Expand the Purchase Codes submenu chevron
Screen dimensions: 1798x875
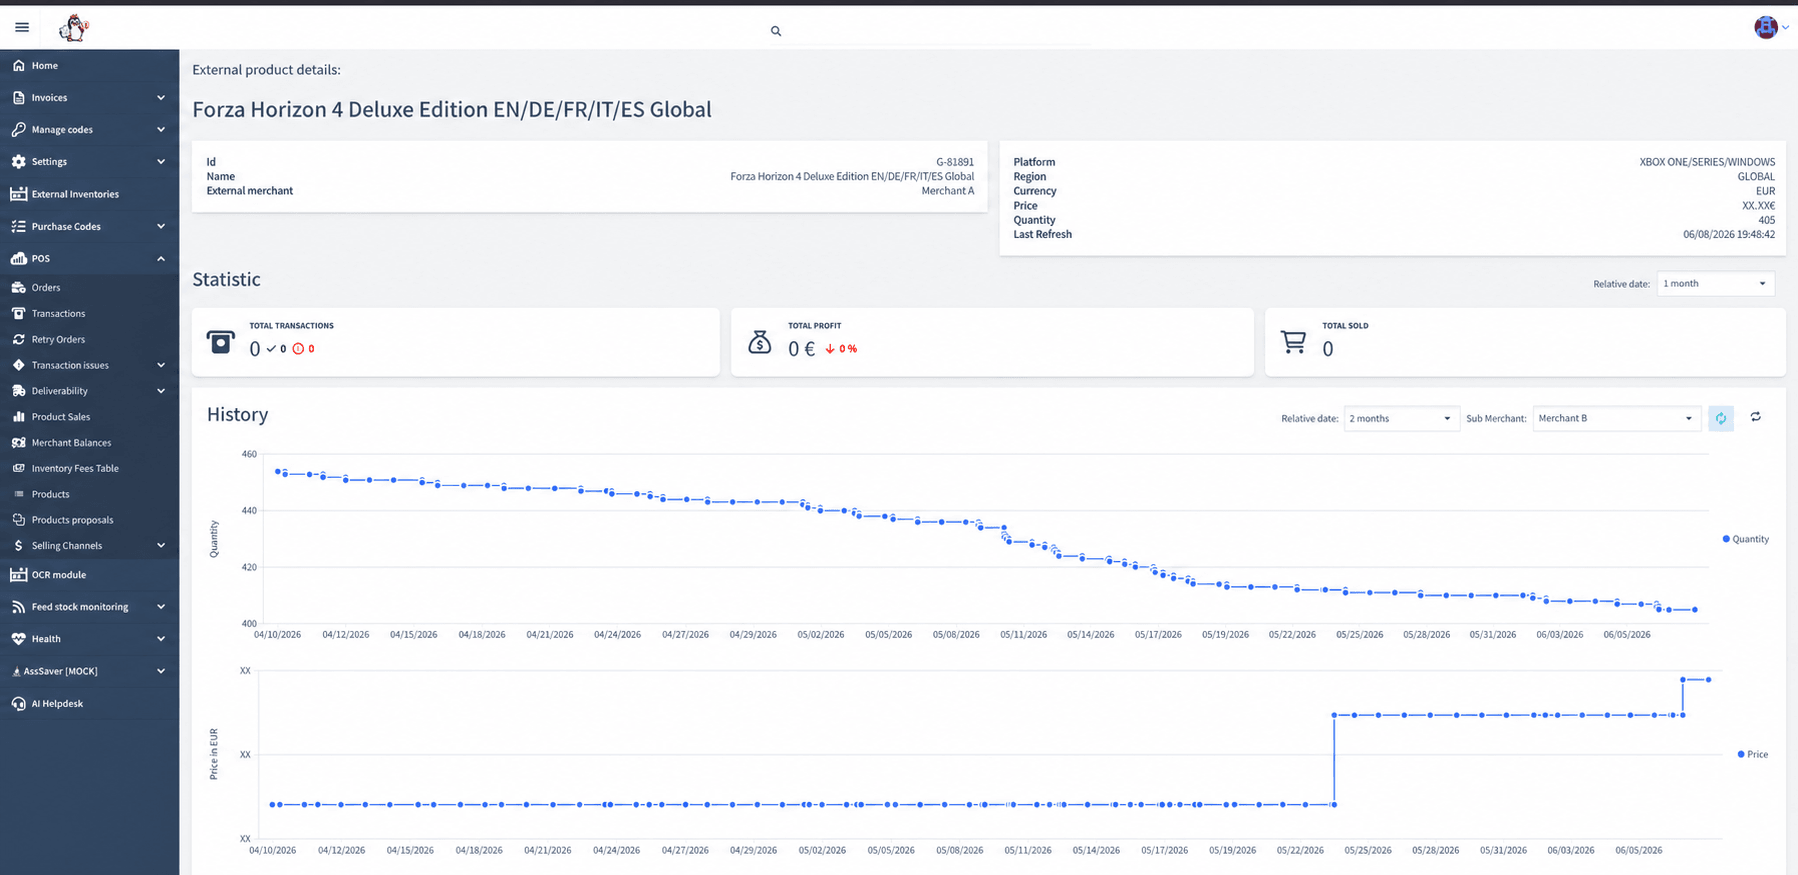[161, 226]
